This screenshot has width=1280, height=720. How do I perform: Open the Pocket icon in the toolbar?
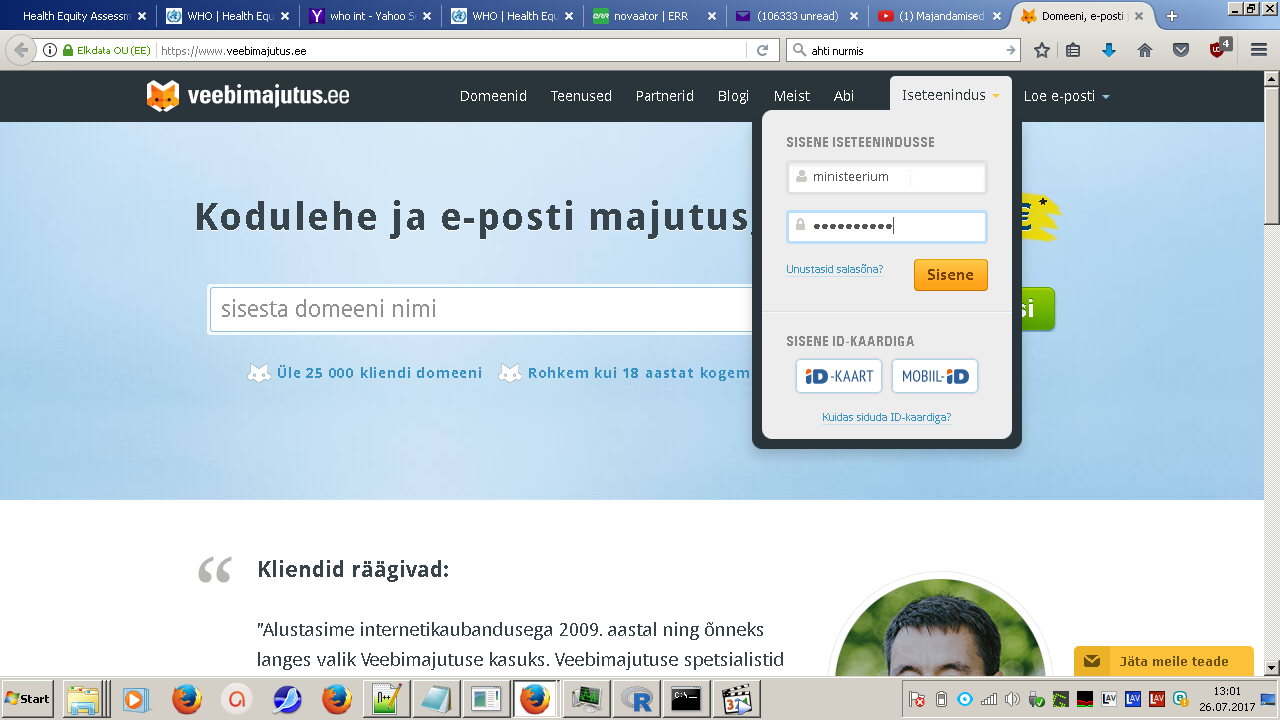1181,50
